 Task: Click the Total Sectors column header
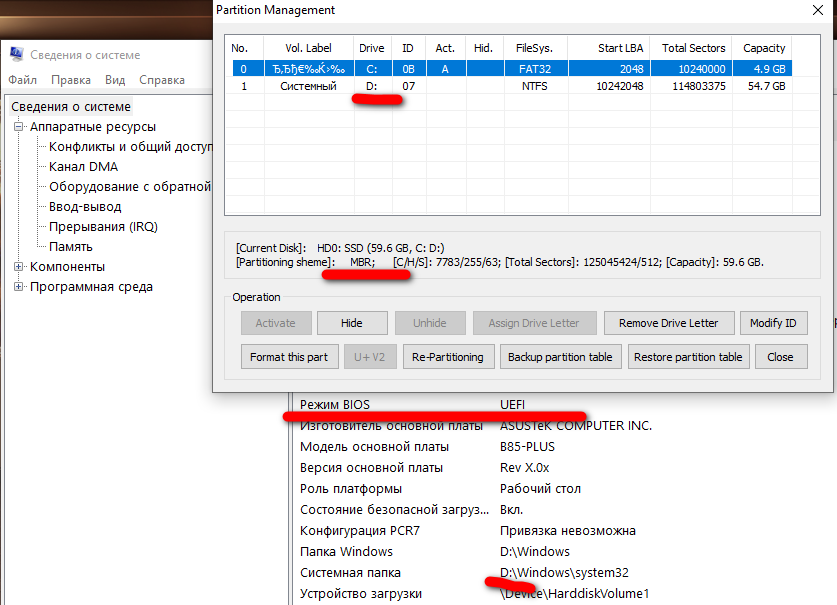pyautogui.click(x=691, y=48)
